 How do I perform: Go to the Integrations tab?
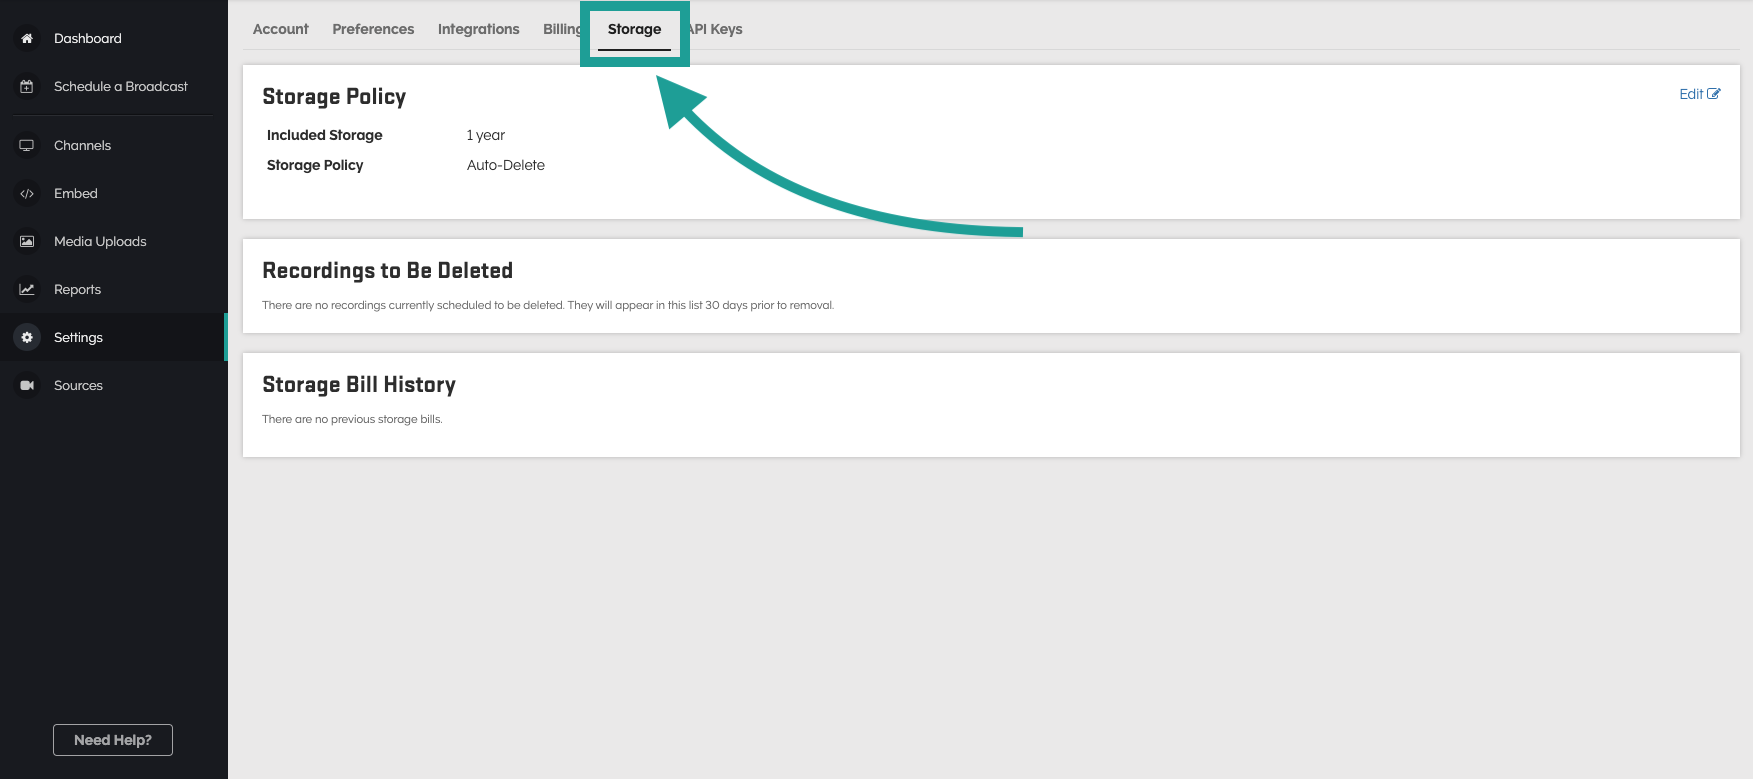coord(478,29)
